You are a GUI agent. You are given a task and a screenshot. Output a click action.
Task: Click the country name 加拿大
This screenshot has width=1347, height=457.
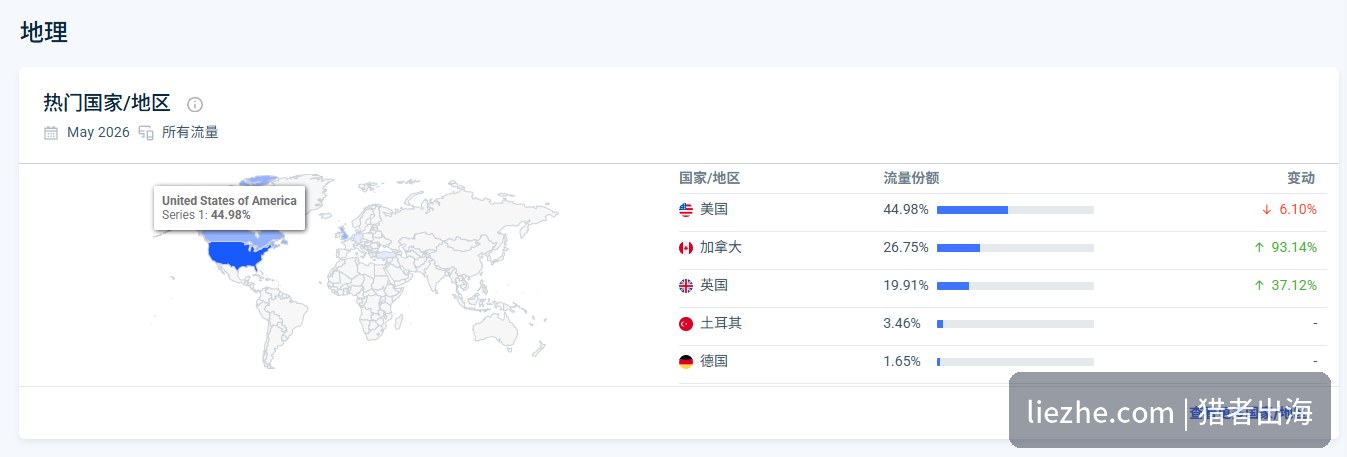(721, 248)
